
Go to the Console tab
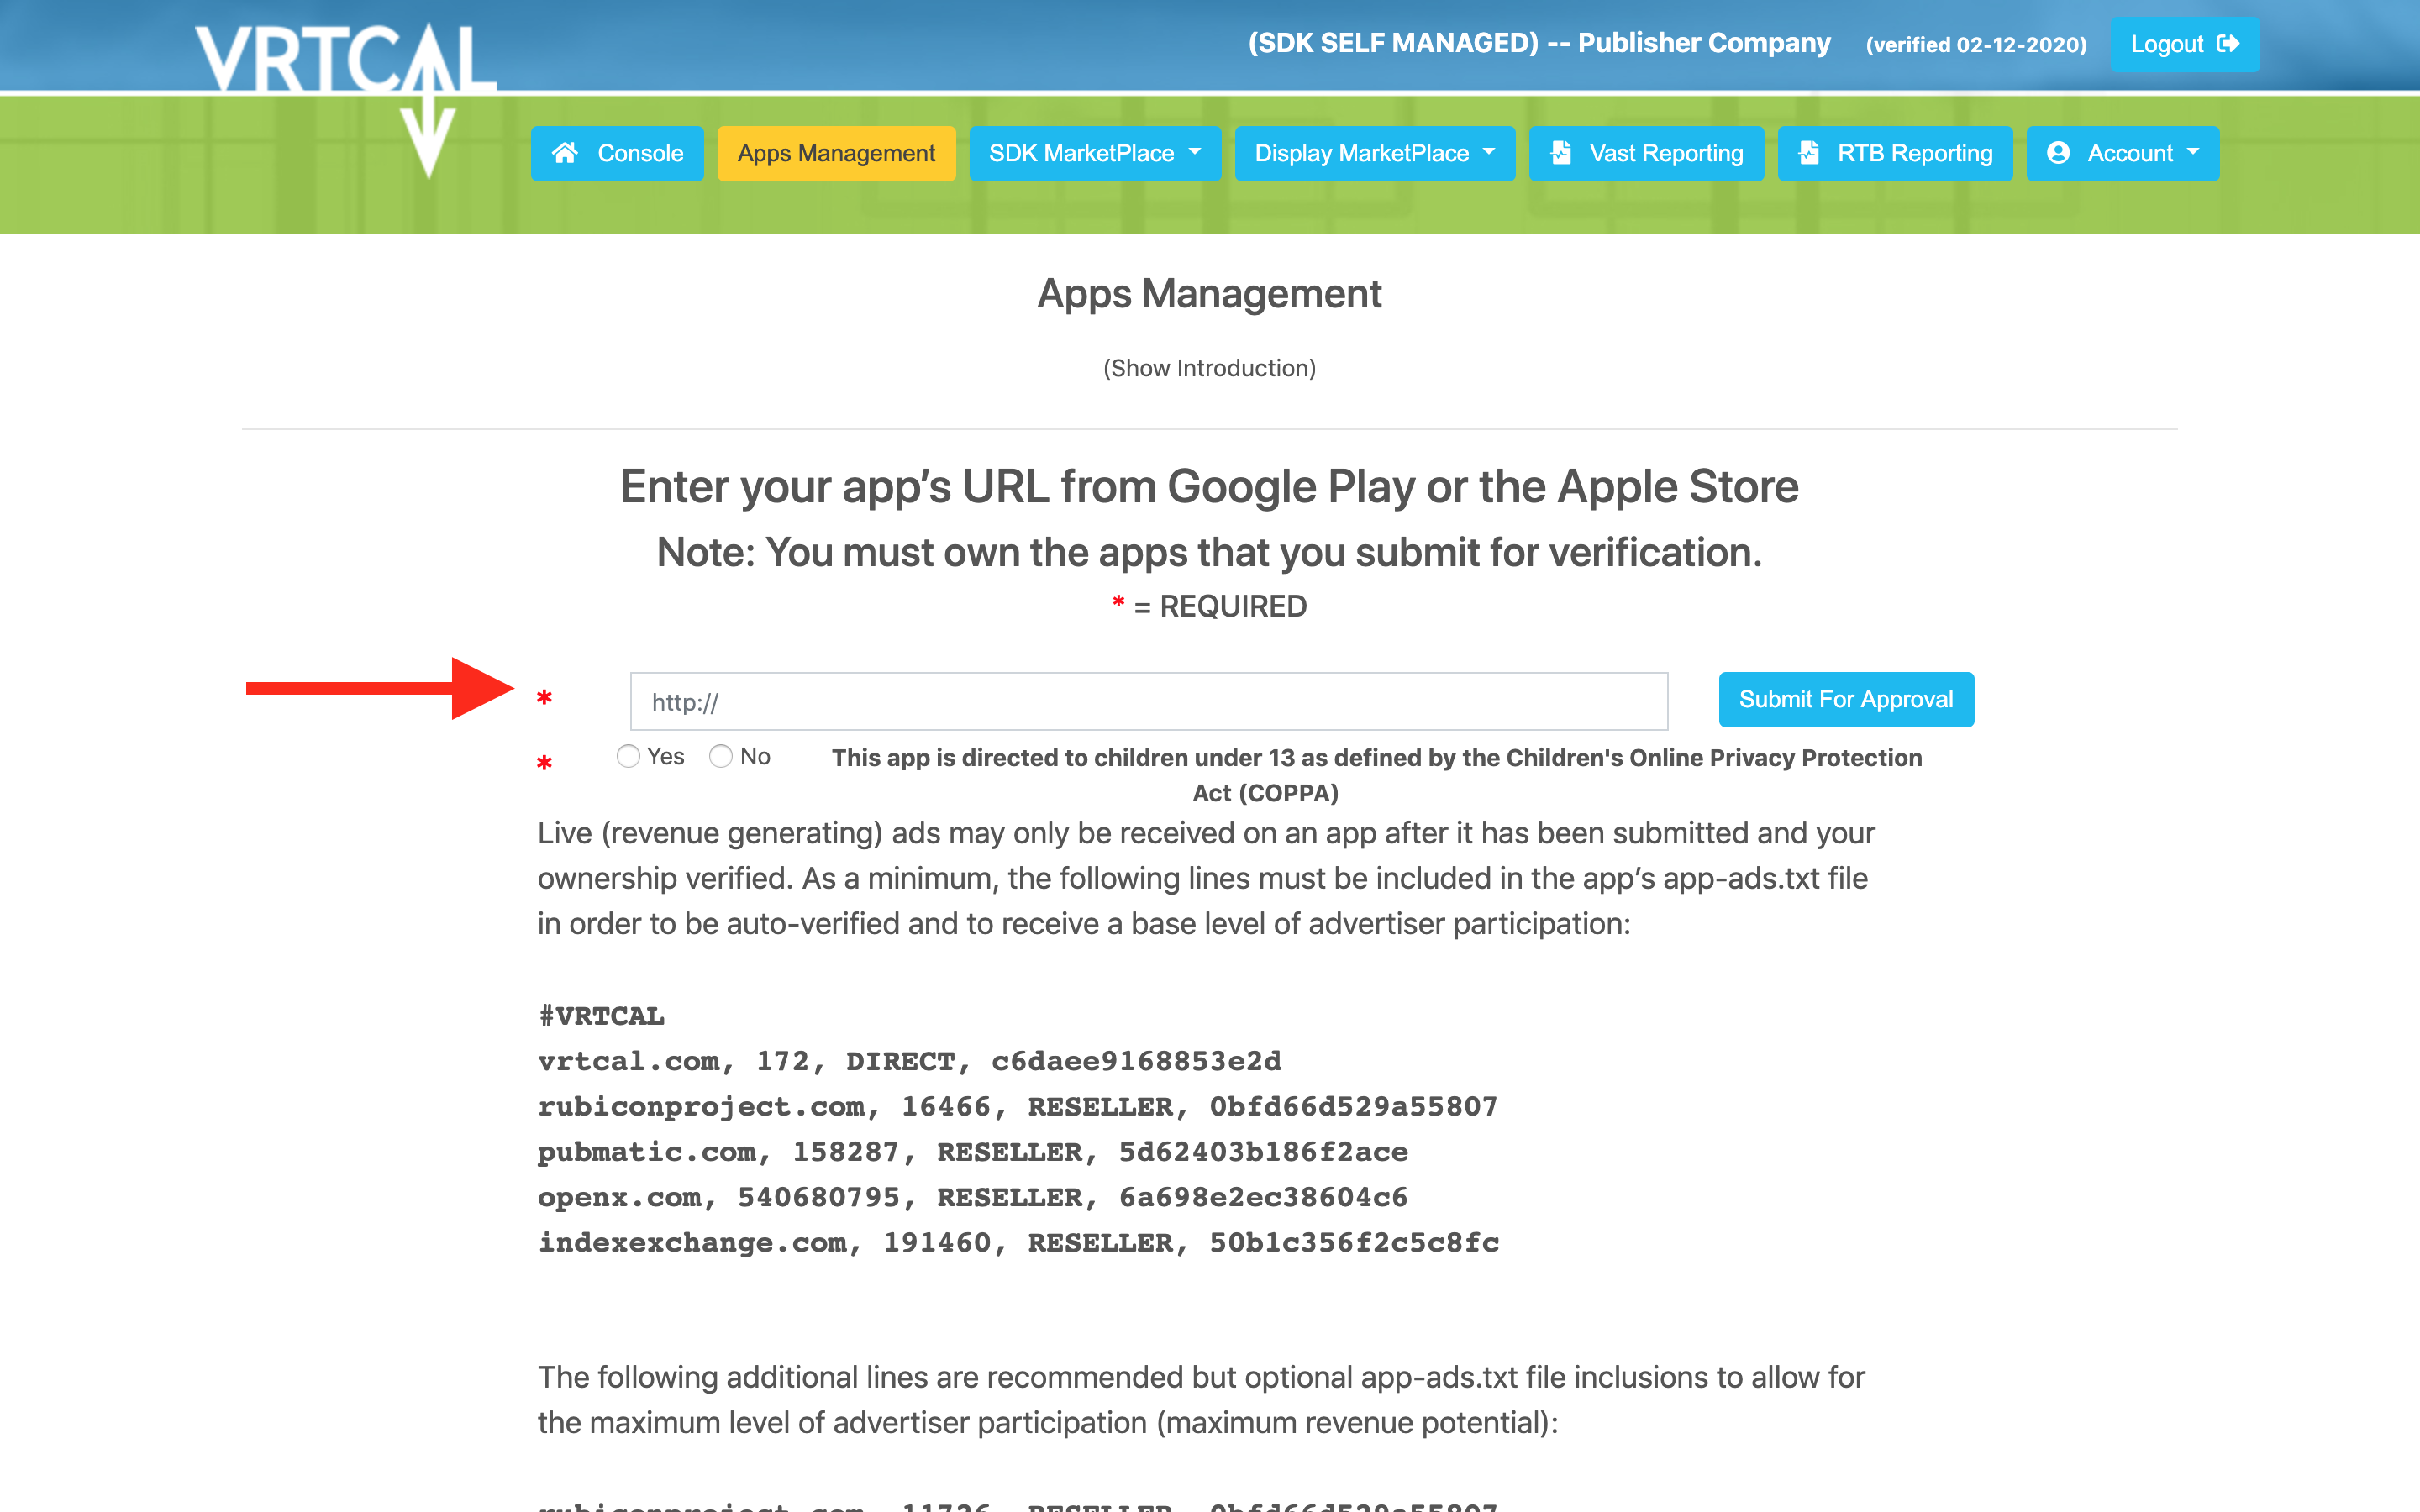click(x=640, y=153)
